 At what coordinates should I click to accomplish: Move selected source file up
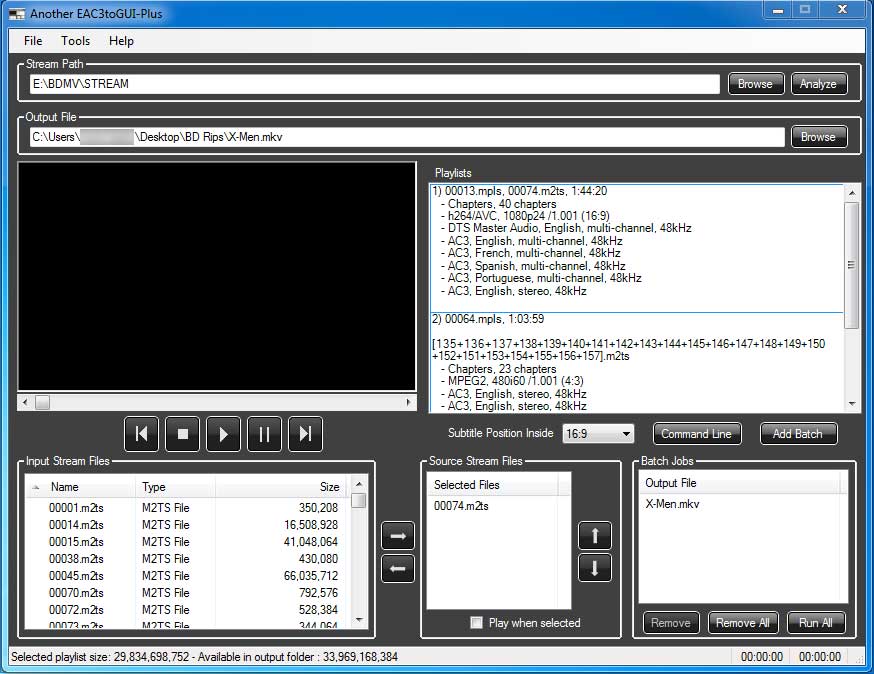[x=595, y=536]
